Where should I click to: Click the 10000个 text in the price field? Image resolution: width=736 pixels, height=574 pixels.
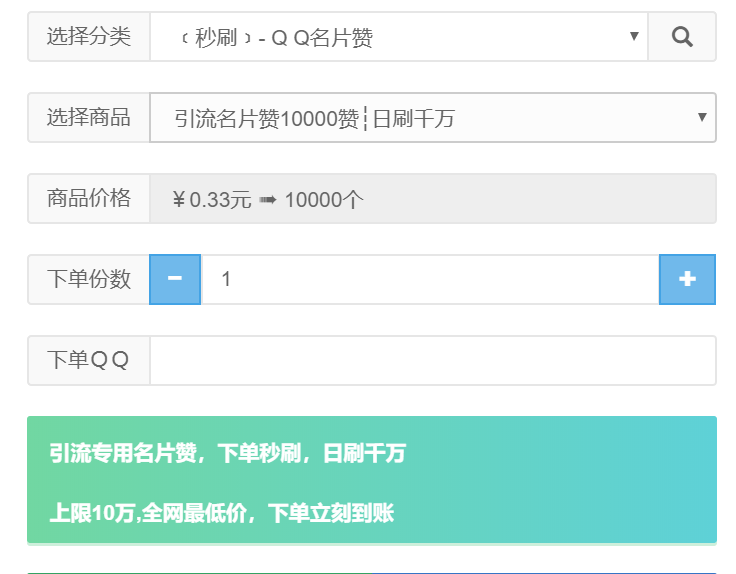pyautogui.click(x=324, y=199)
